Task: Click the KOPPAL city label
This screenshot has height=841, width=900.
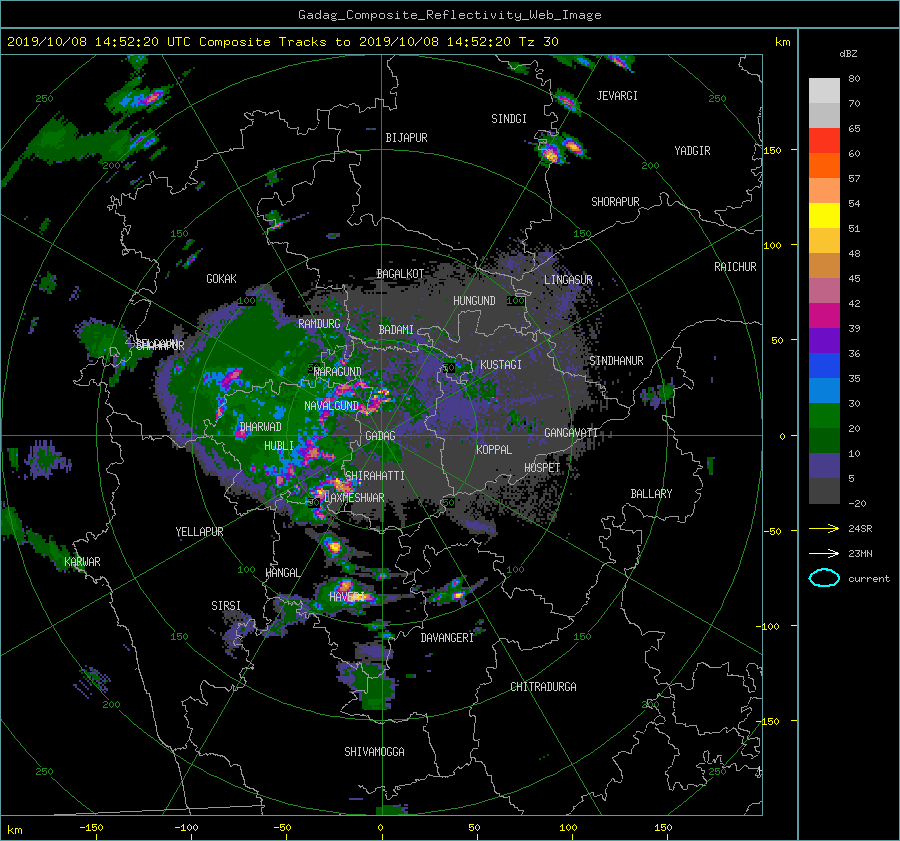Action: pyautogui.click(x=494, y=450)
